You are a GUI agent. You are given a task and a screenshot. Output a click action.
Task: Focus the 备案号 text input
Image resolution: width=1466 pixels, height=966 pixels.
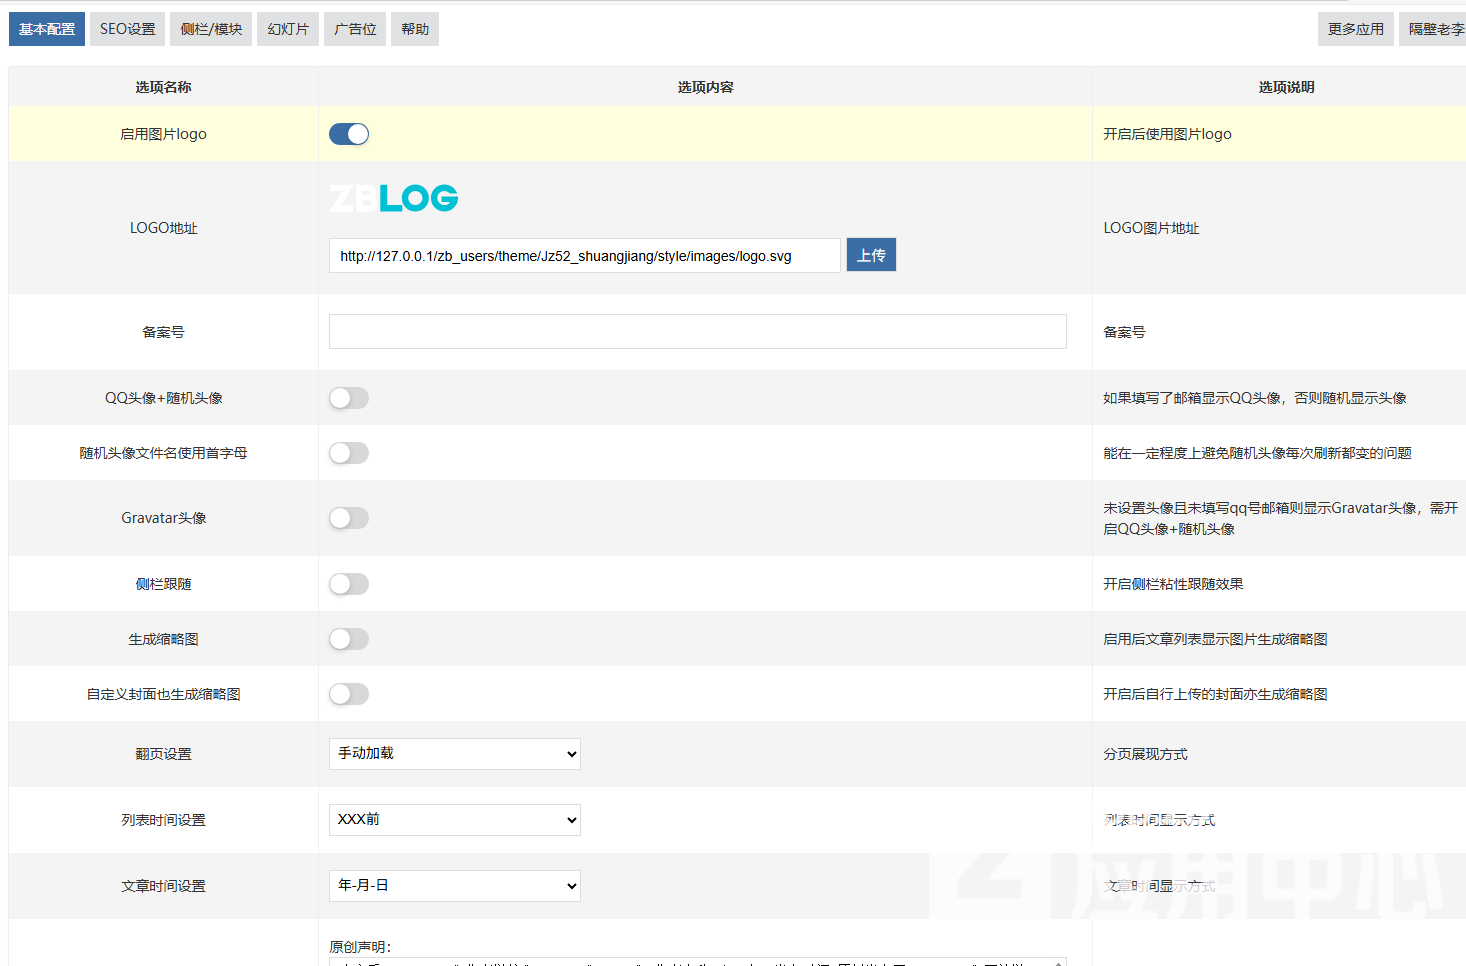tap(697, 332)
